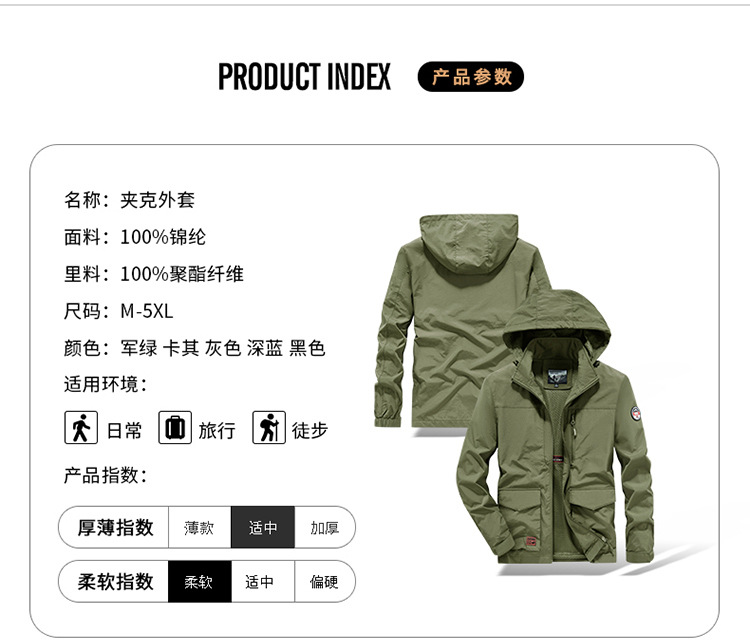Click the hood of the back-view jacket
The image size is (750, 644).
pos(469,243)
